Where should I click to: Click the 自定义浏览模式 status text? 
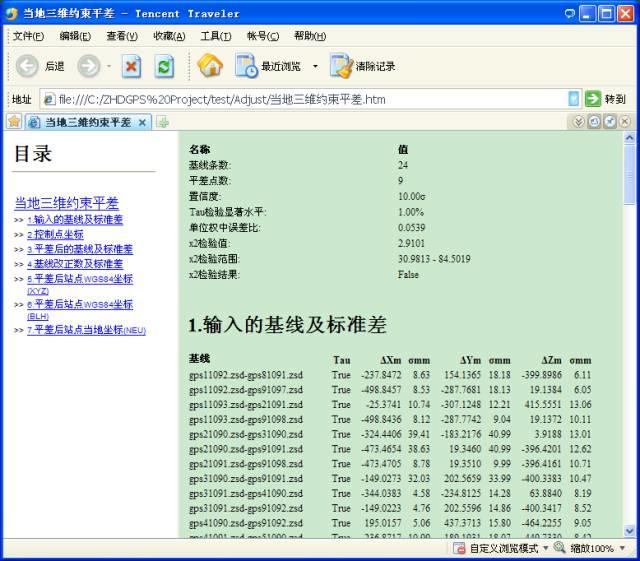[504, 548]
